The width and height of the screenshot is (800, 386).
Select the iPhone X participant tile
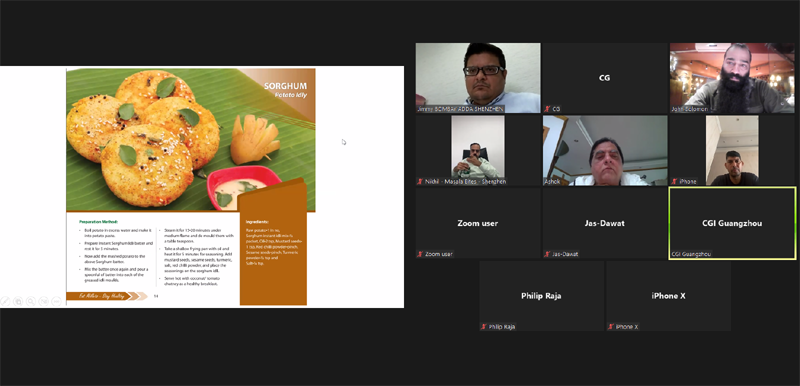[x=668, y=296]
